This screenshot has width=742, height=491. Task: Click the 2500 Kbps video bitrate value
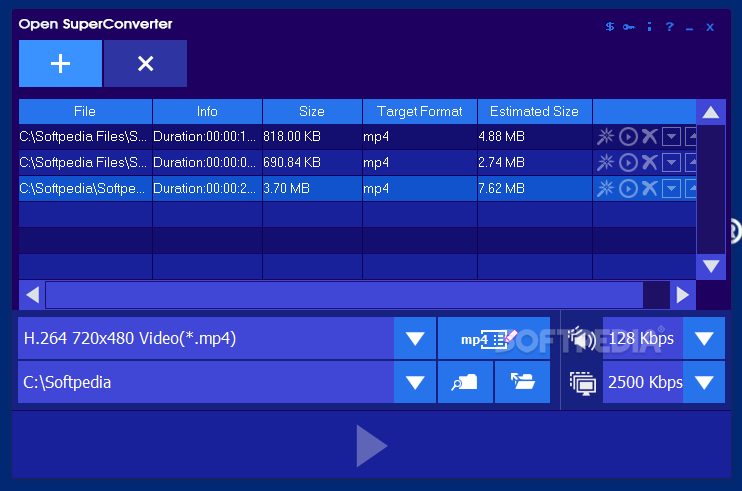click(x=642, y=382)
